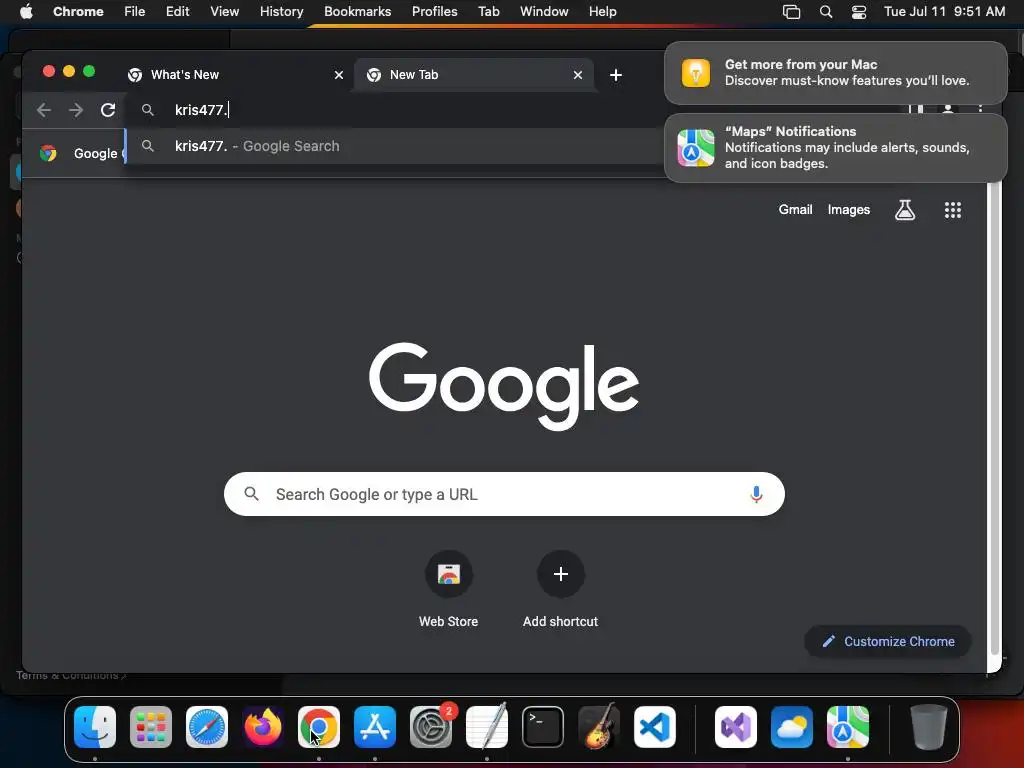This screenshot has width=1024, height=768.
Task: Click the date and time in menu bar
Action: pyautogui.click(x=944, y=12)
